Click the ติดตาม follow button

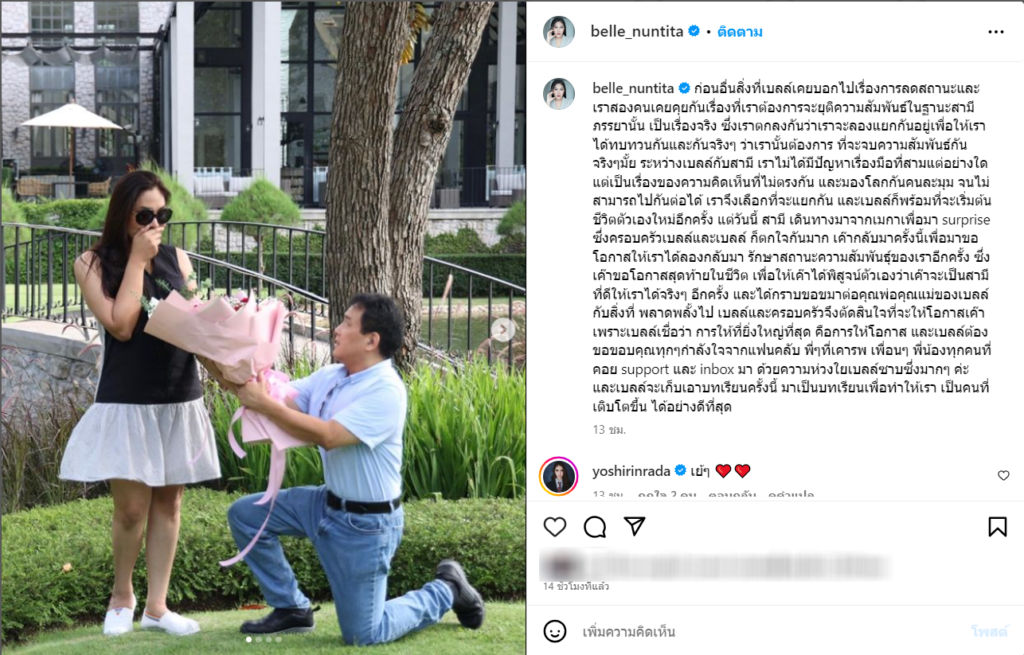[x=739, y=31]
